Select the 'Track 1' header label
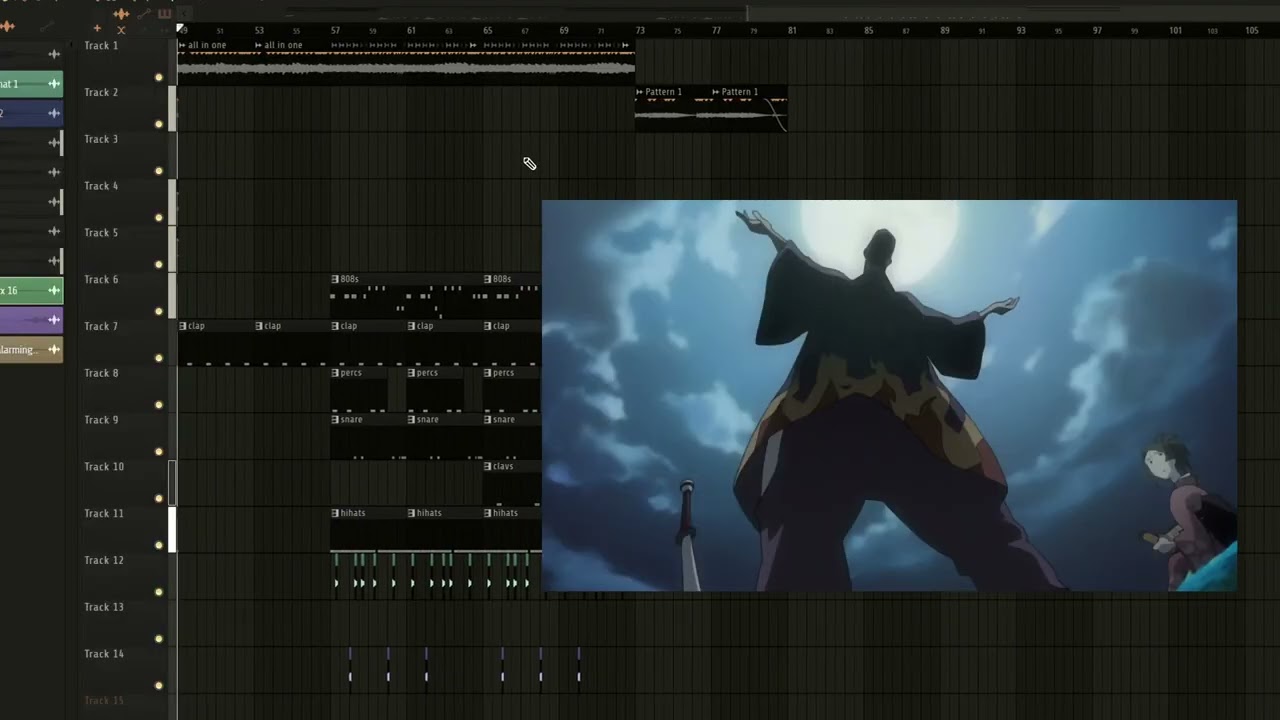 pos(101,46)
